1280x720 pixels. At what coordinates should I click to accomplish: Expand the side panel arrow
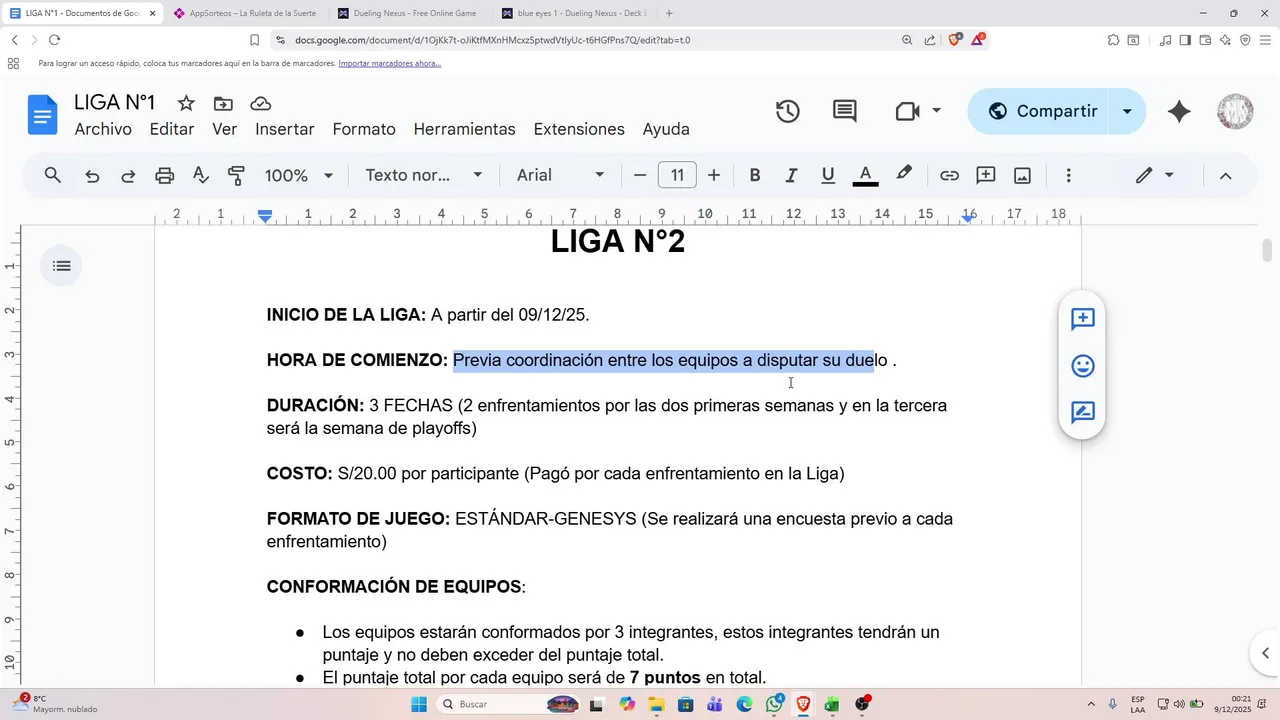[1265, 653]
